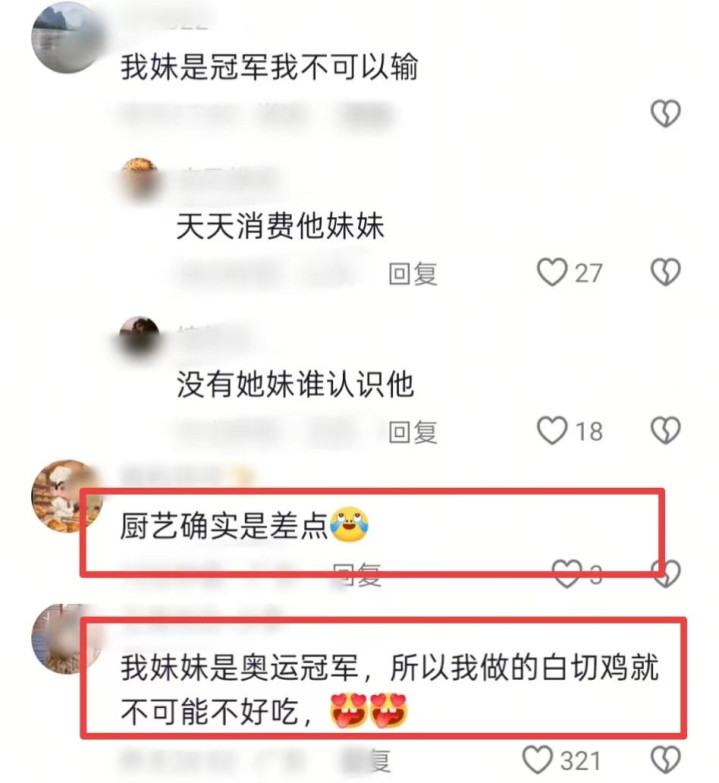This screenshot has width=719, height=783.
Task: Dislike the 我妹是冠军我不可以输 comment
Action: [666, 114]
